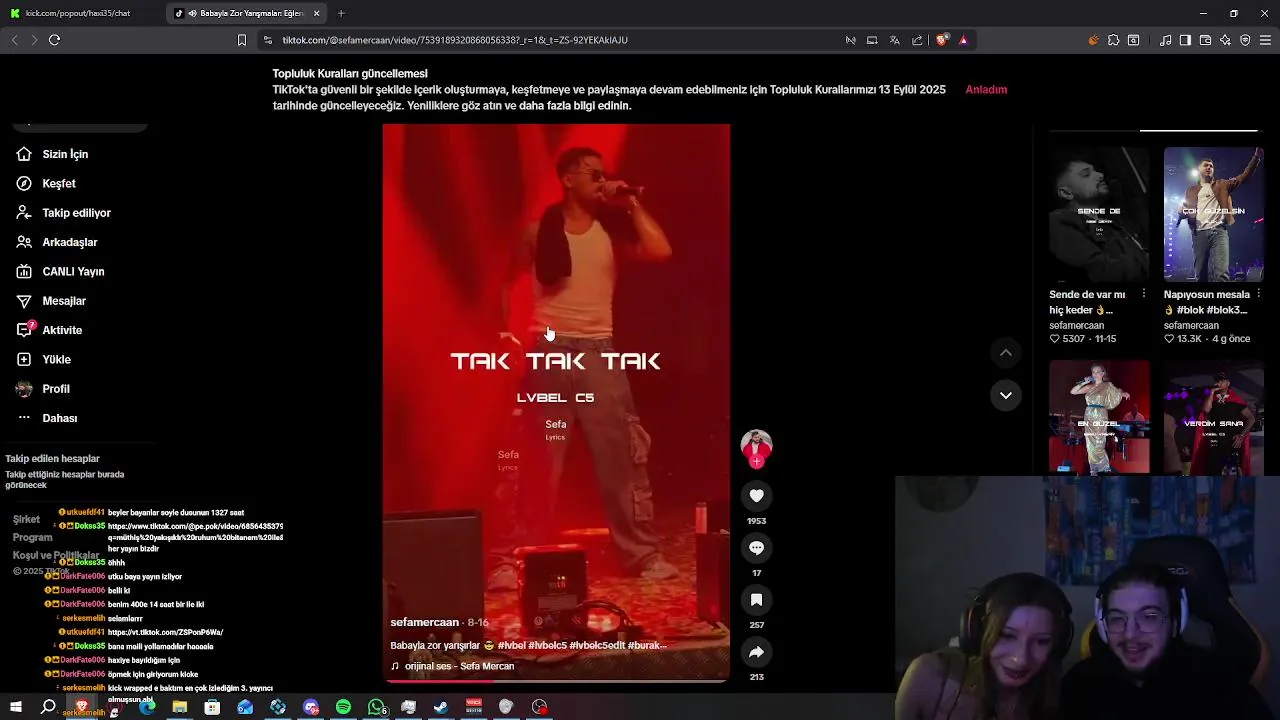
Task: Open Takip ediliyor feed
Action: [x=76, y=212]
